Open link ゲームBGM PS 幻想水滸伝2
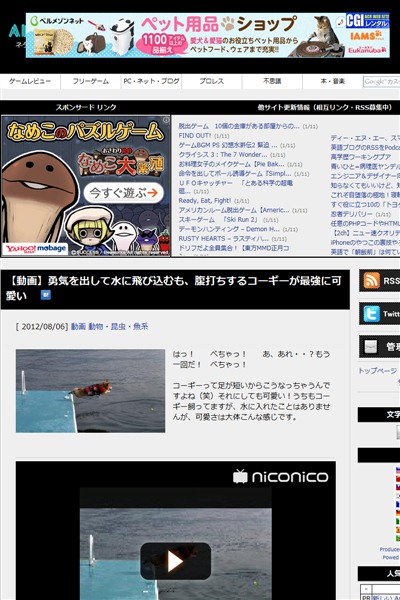Screen dimensions: 400x600 click(x=228, y=145)
